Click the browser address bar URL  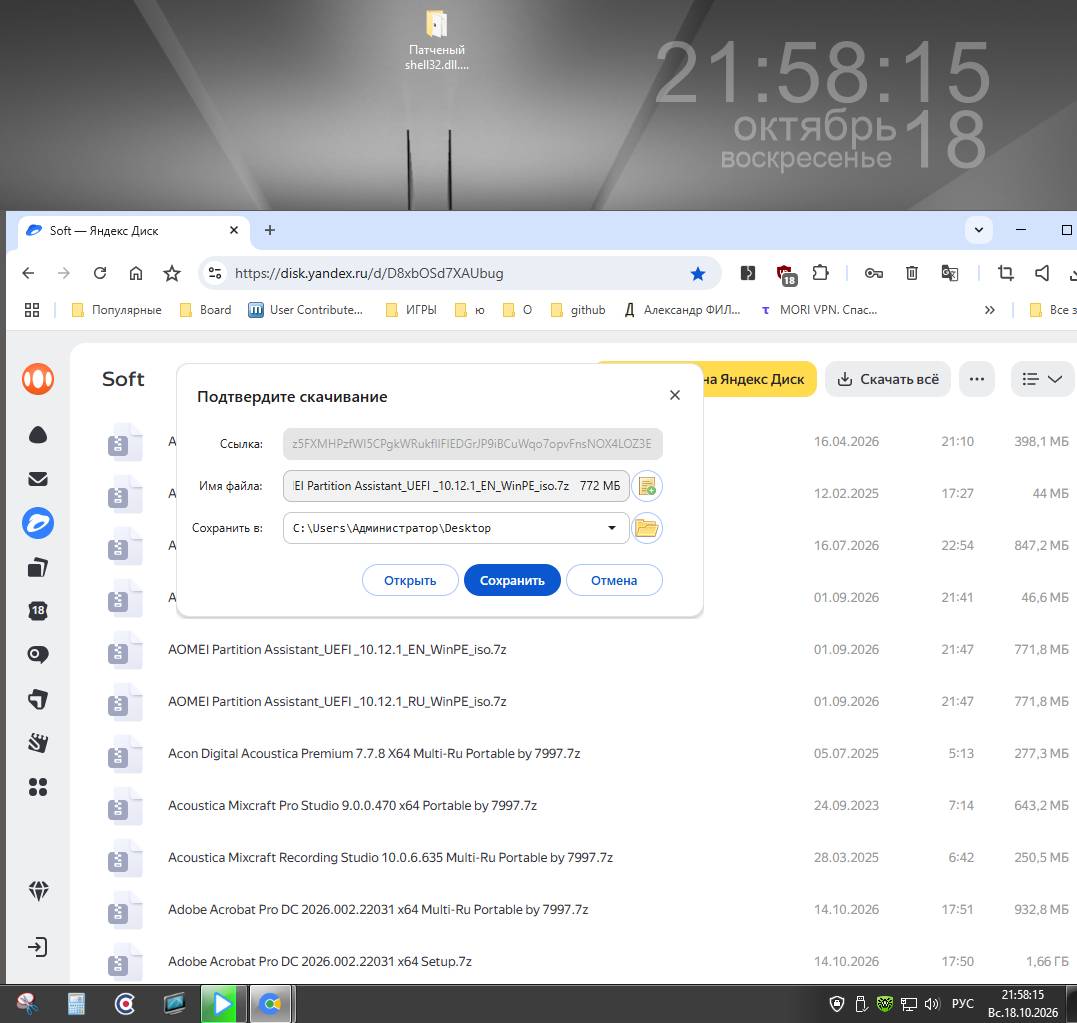point(369,273)
